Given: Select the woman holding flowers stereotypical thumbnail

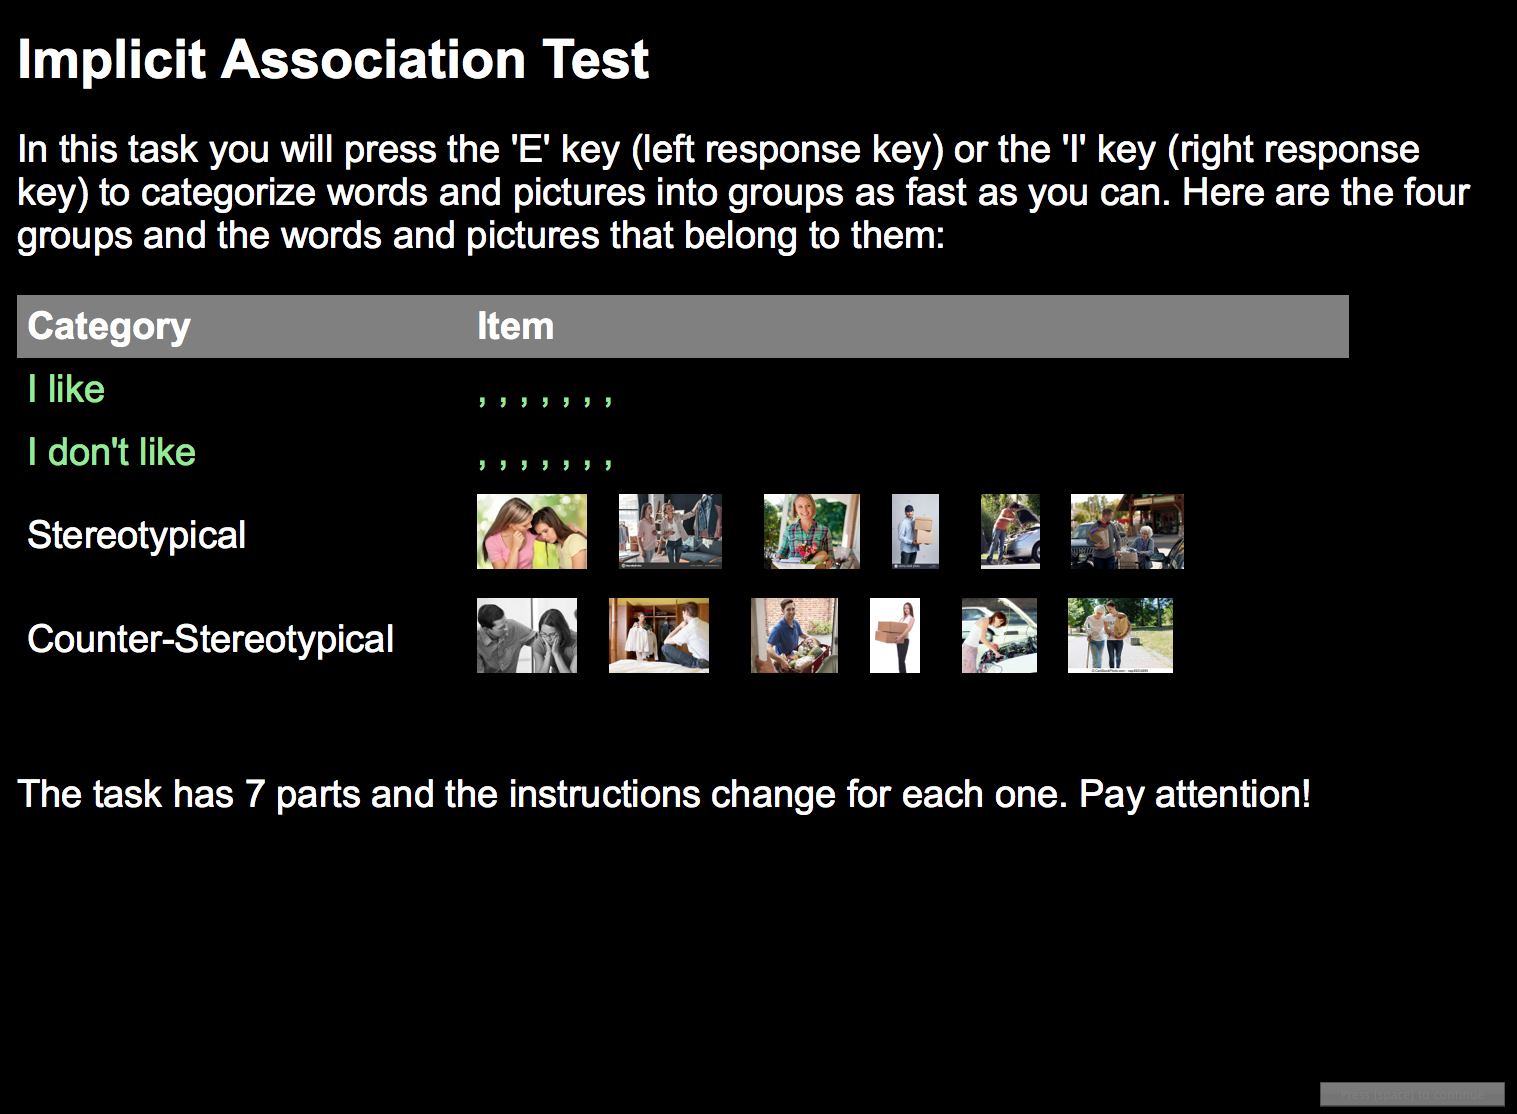Looking at the screenshot, I should pos(812,531).
